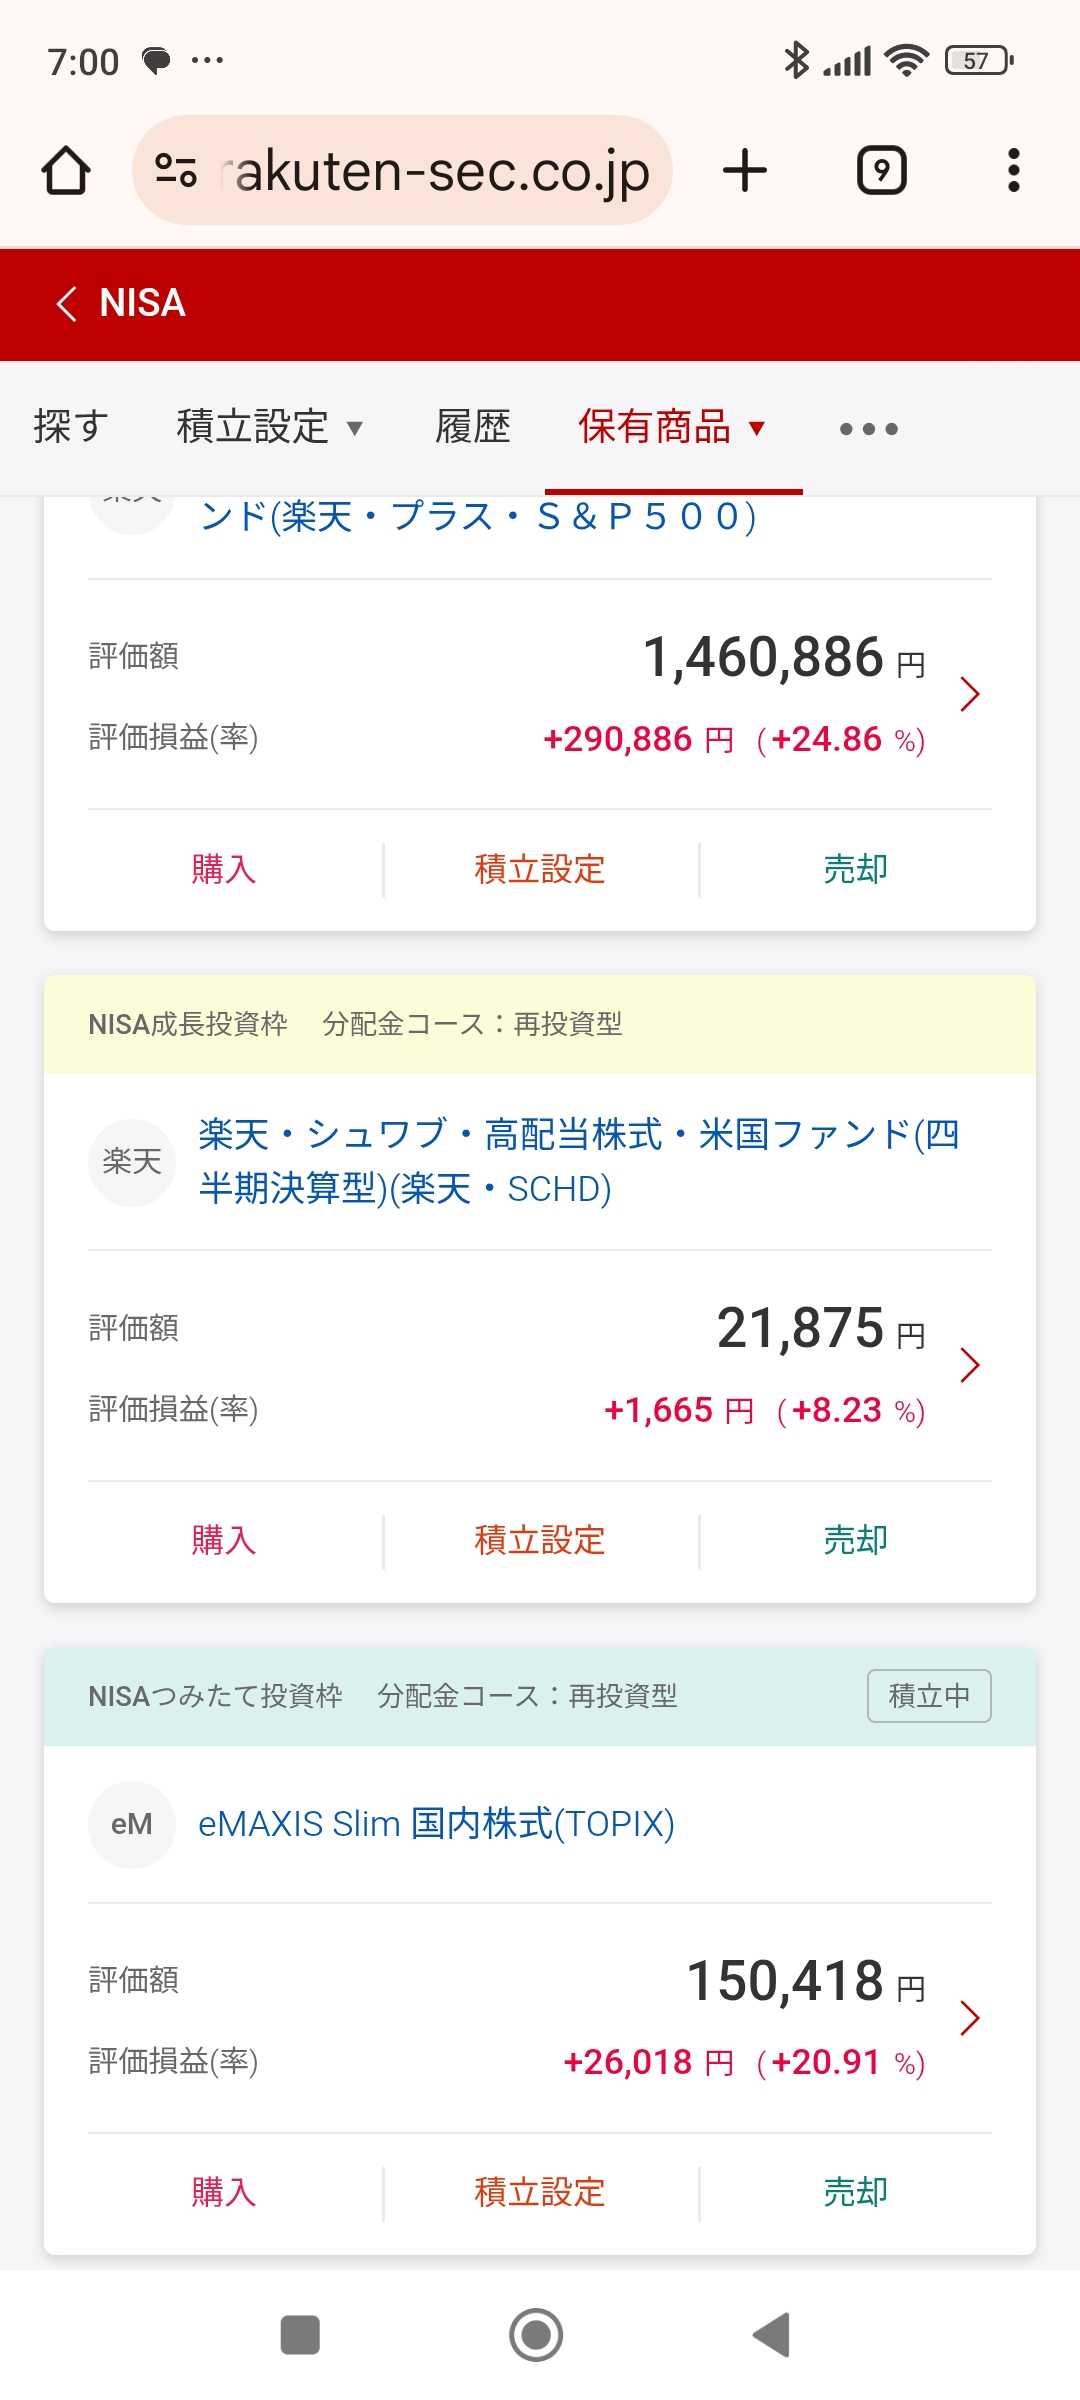Open details chevron for 1,460,886 円 holding
The width and height of the screenshot is (1080, 2400).
pos(969,694)
